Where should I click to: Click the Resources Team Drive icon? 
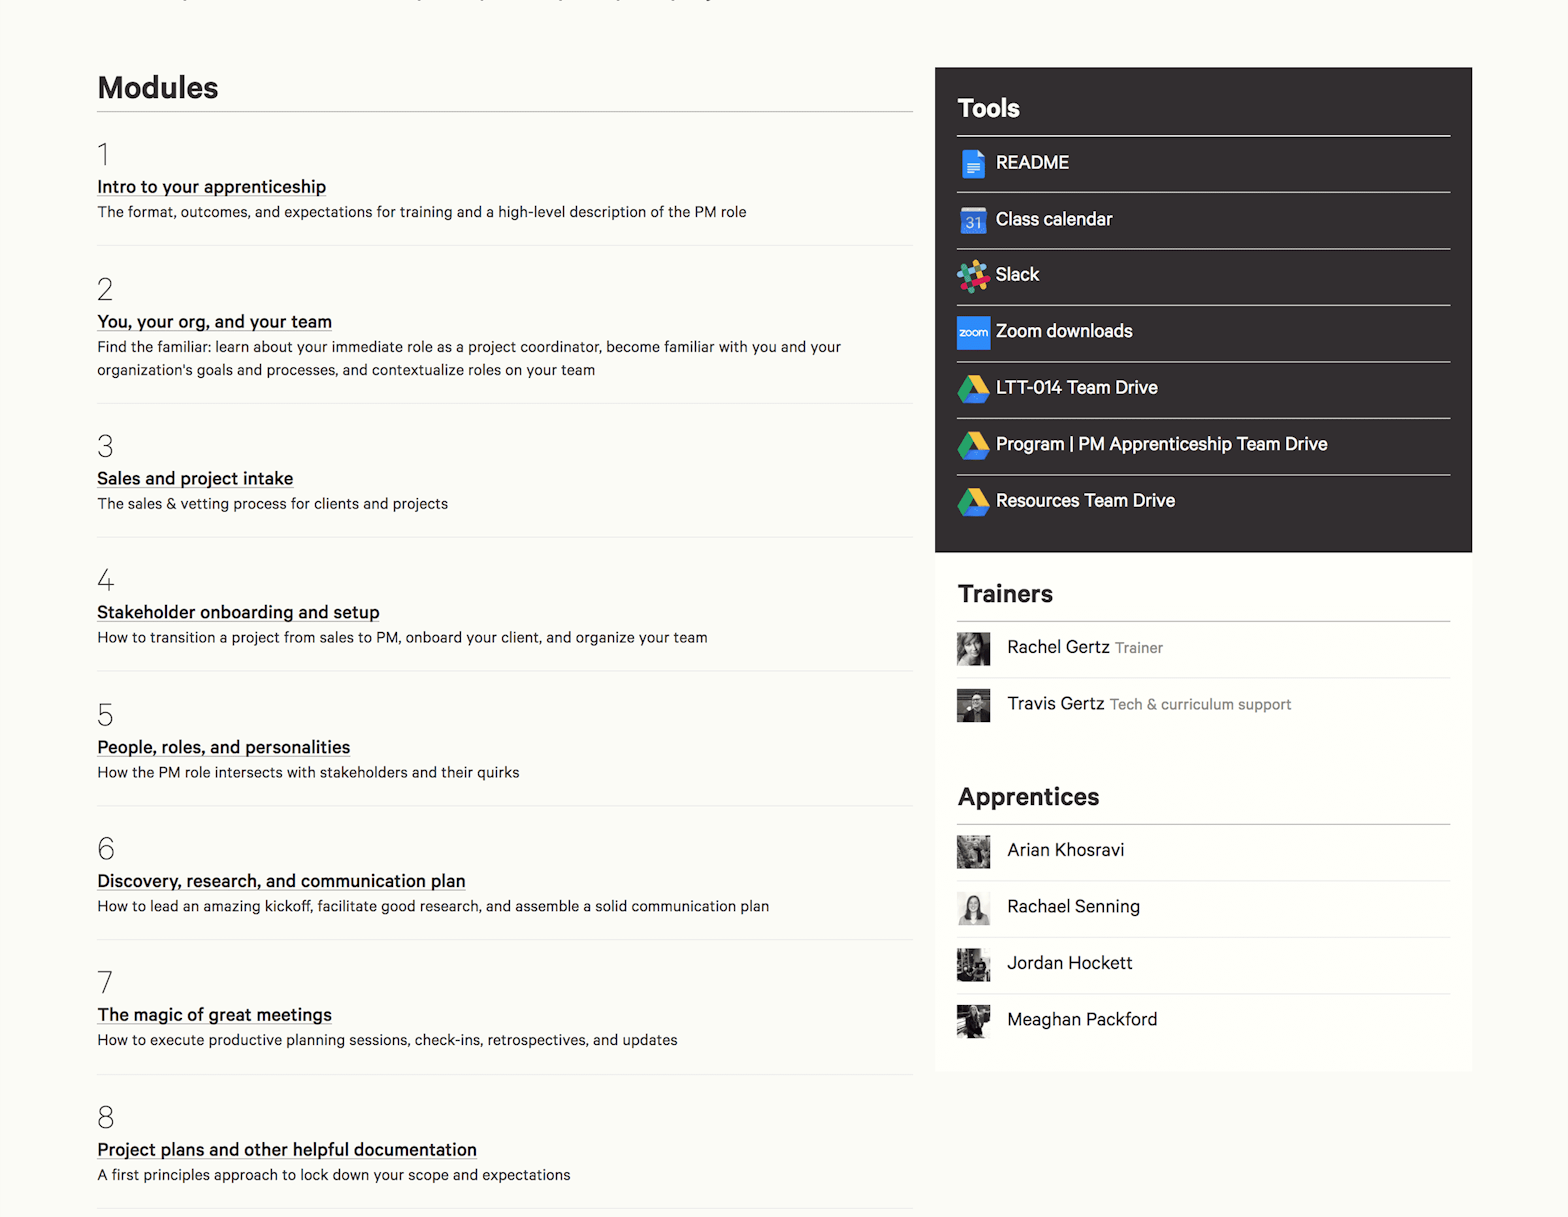point(973,502)
